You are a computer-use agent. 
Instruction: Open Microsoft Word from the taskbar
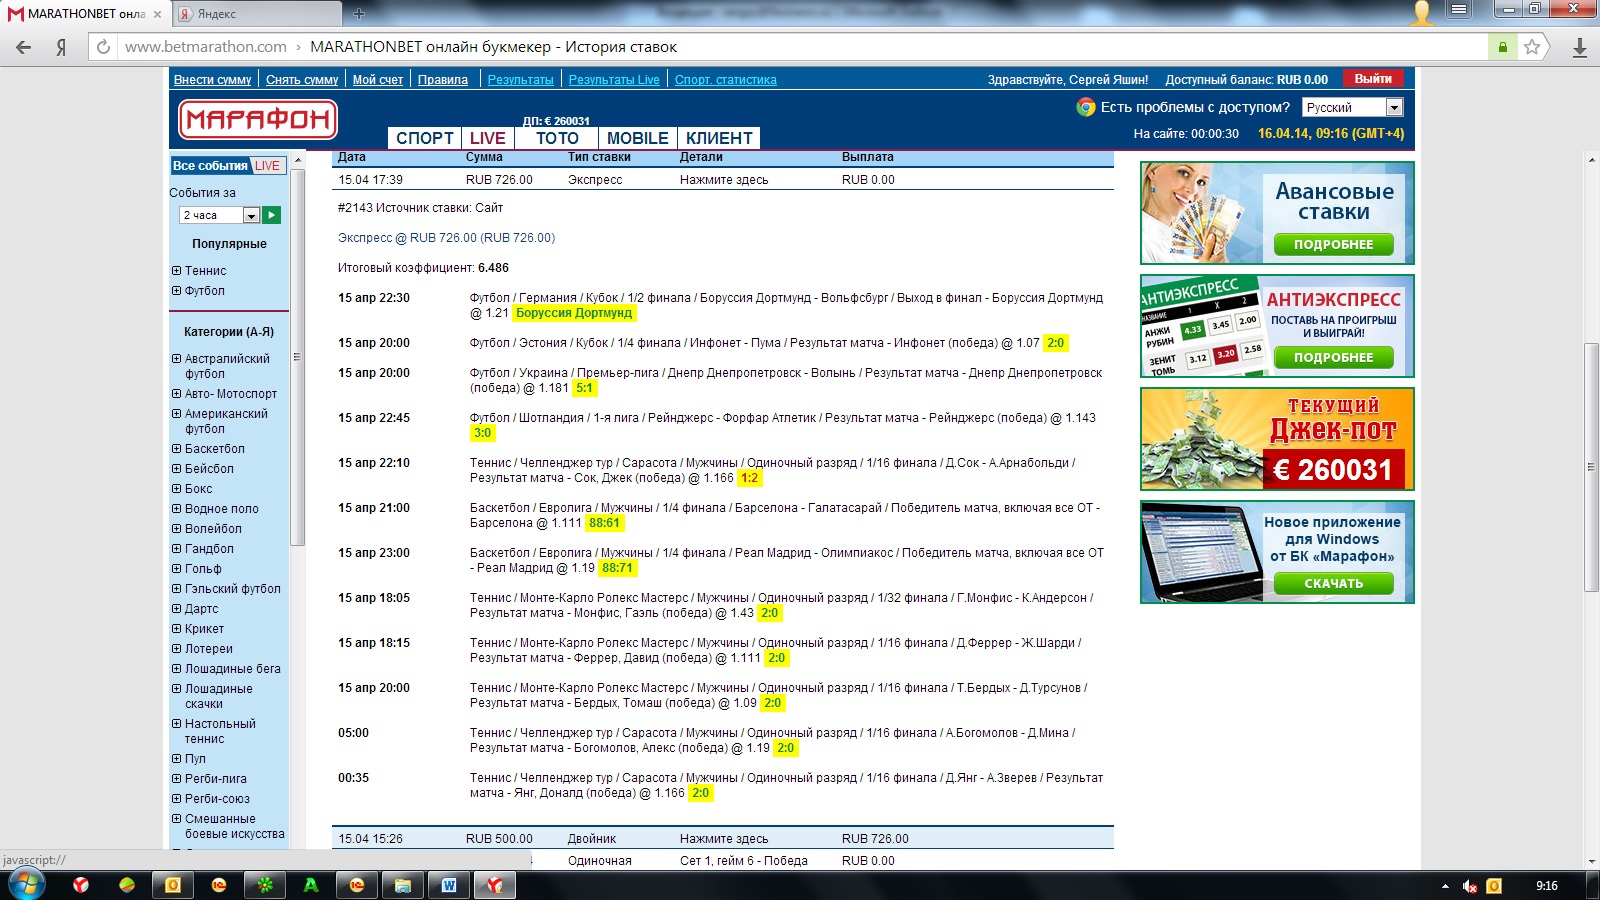tap(448, 885)
